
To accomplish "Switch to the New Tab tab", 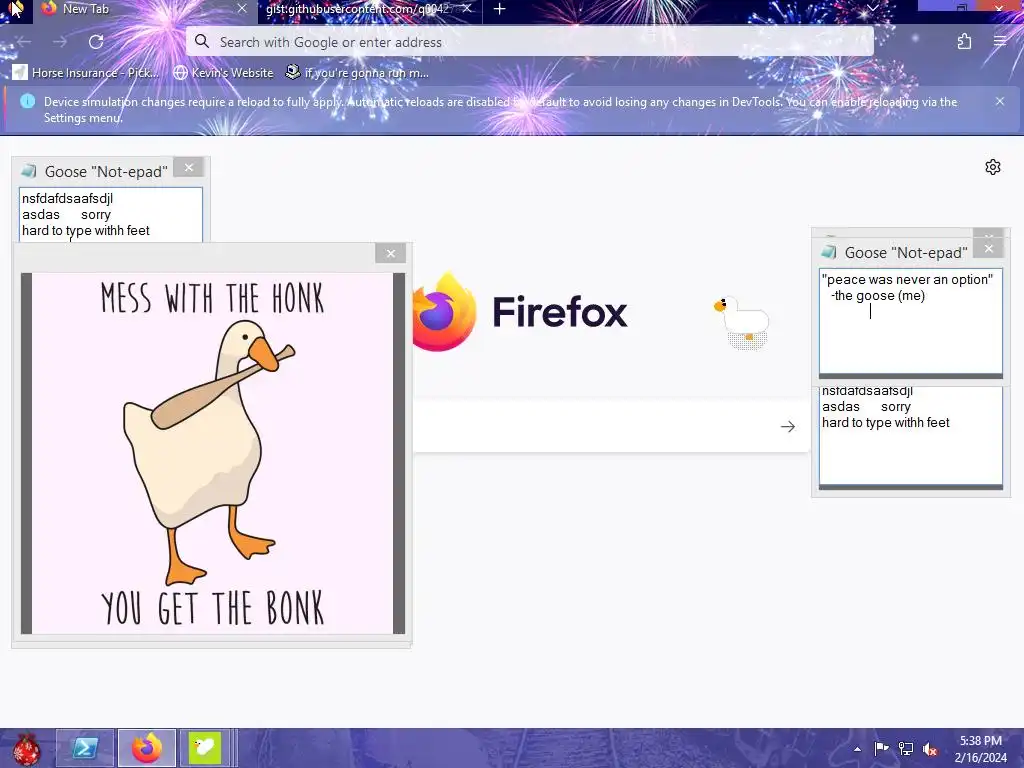I will pyautogui.click(x=145, y=9).
